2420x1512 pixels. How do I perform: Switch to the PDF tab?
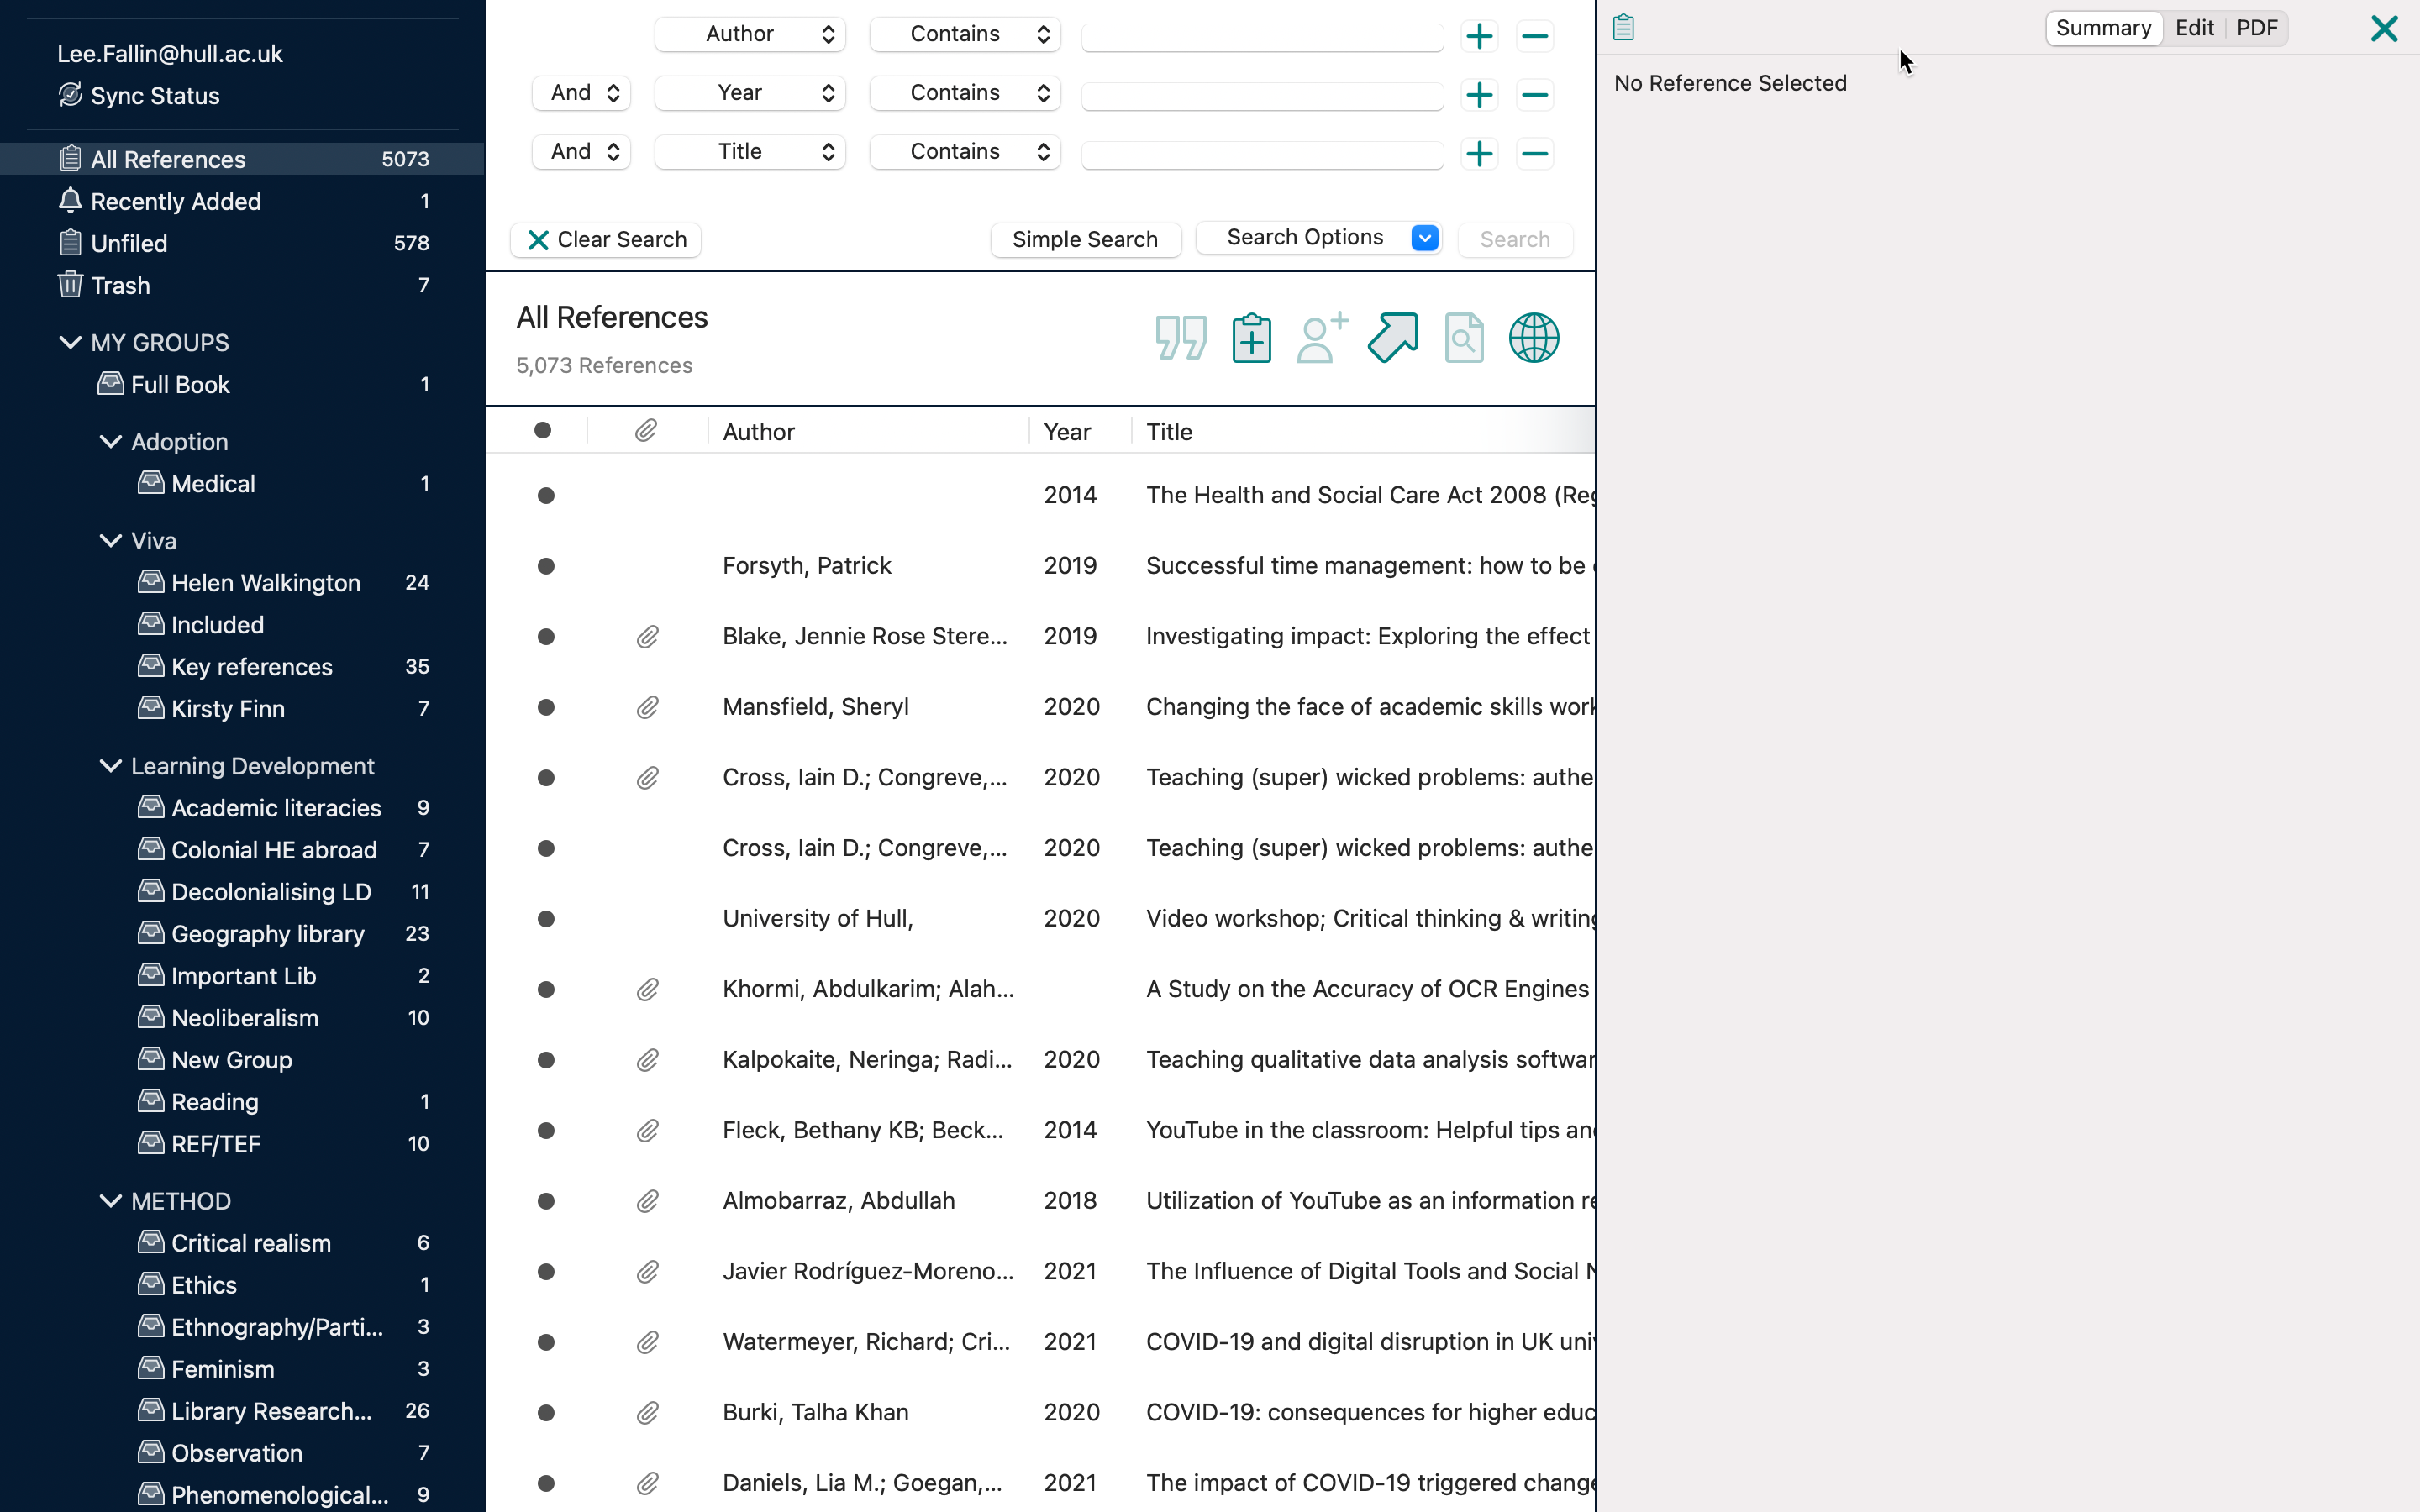(2257, 28)
